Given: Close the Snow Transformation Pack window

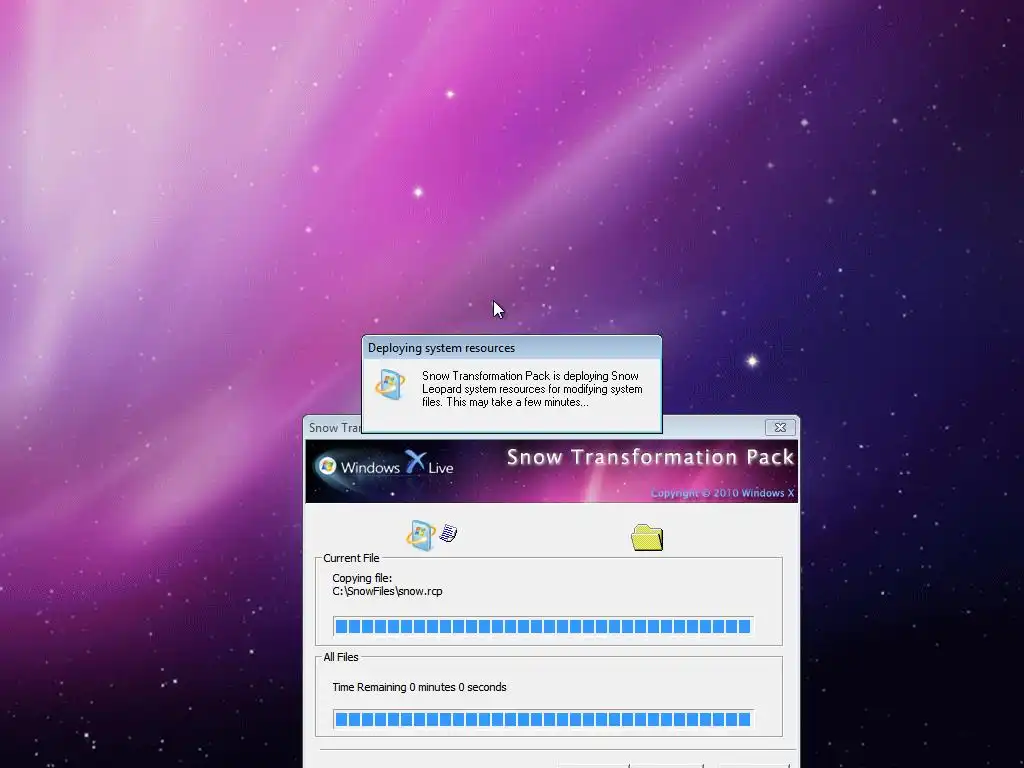Looking at the screenshot, I should pos(780,427).
